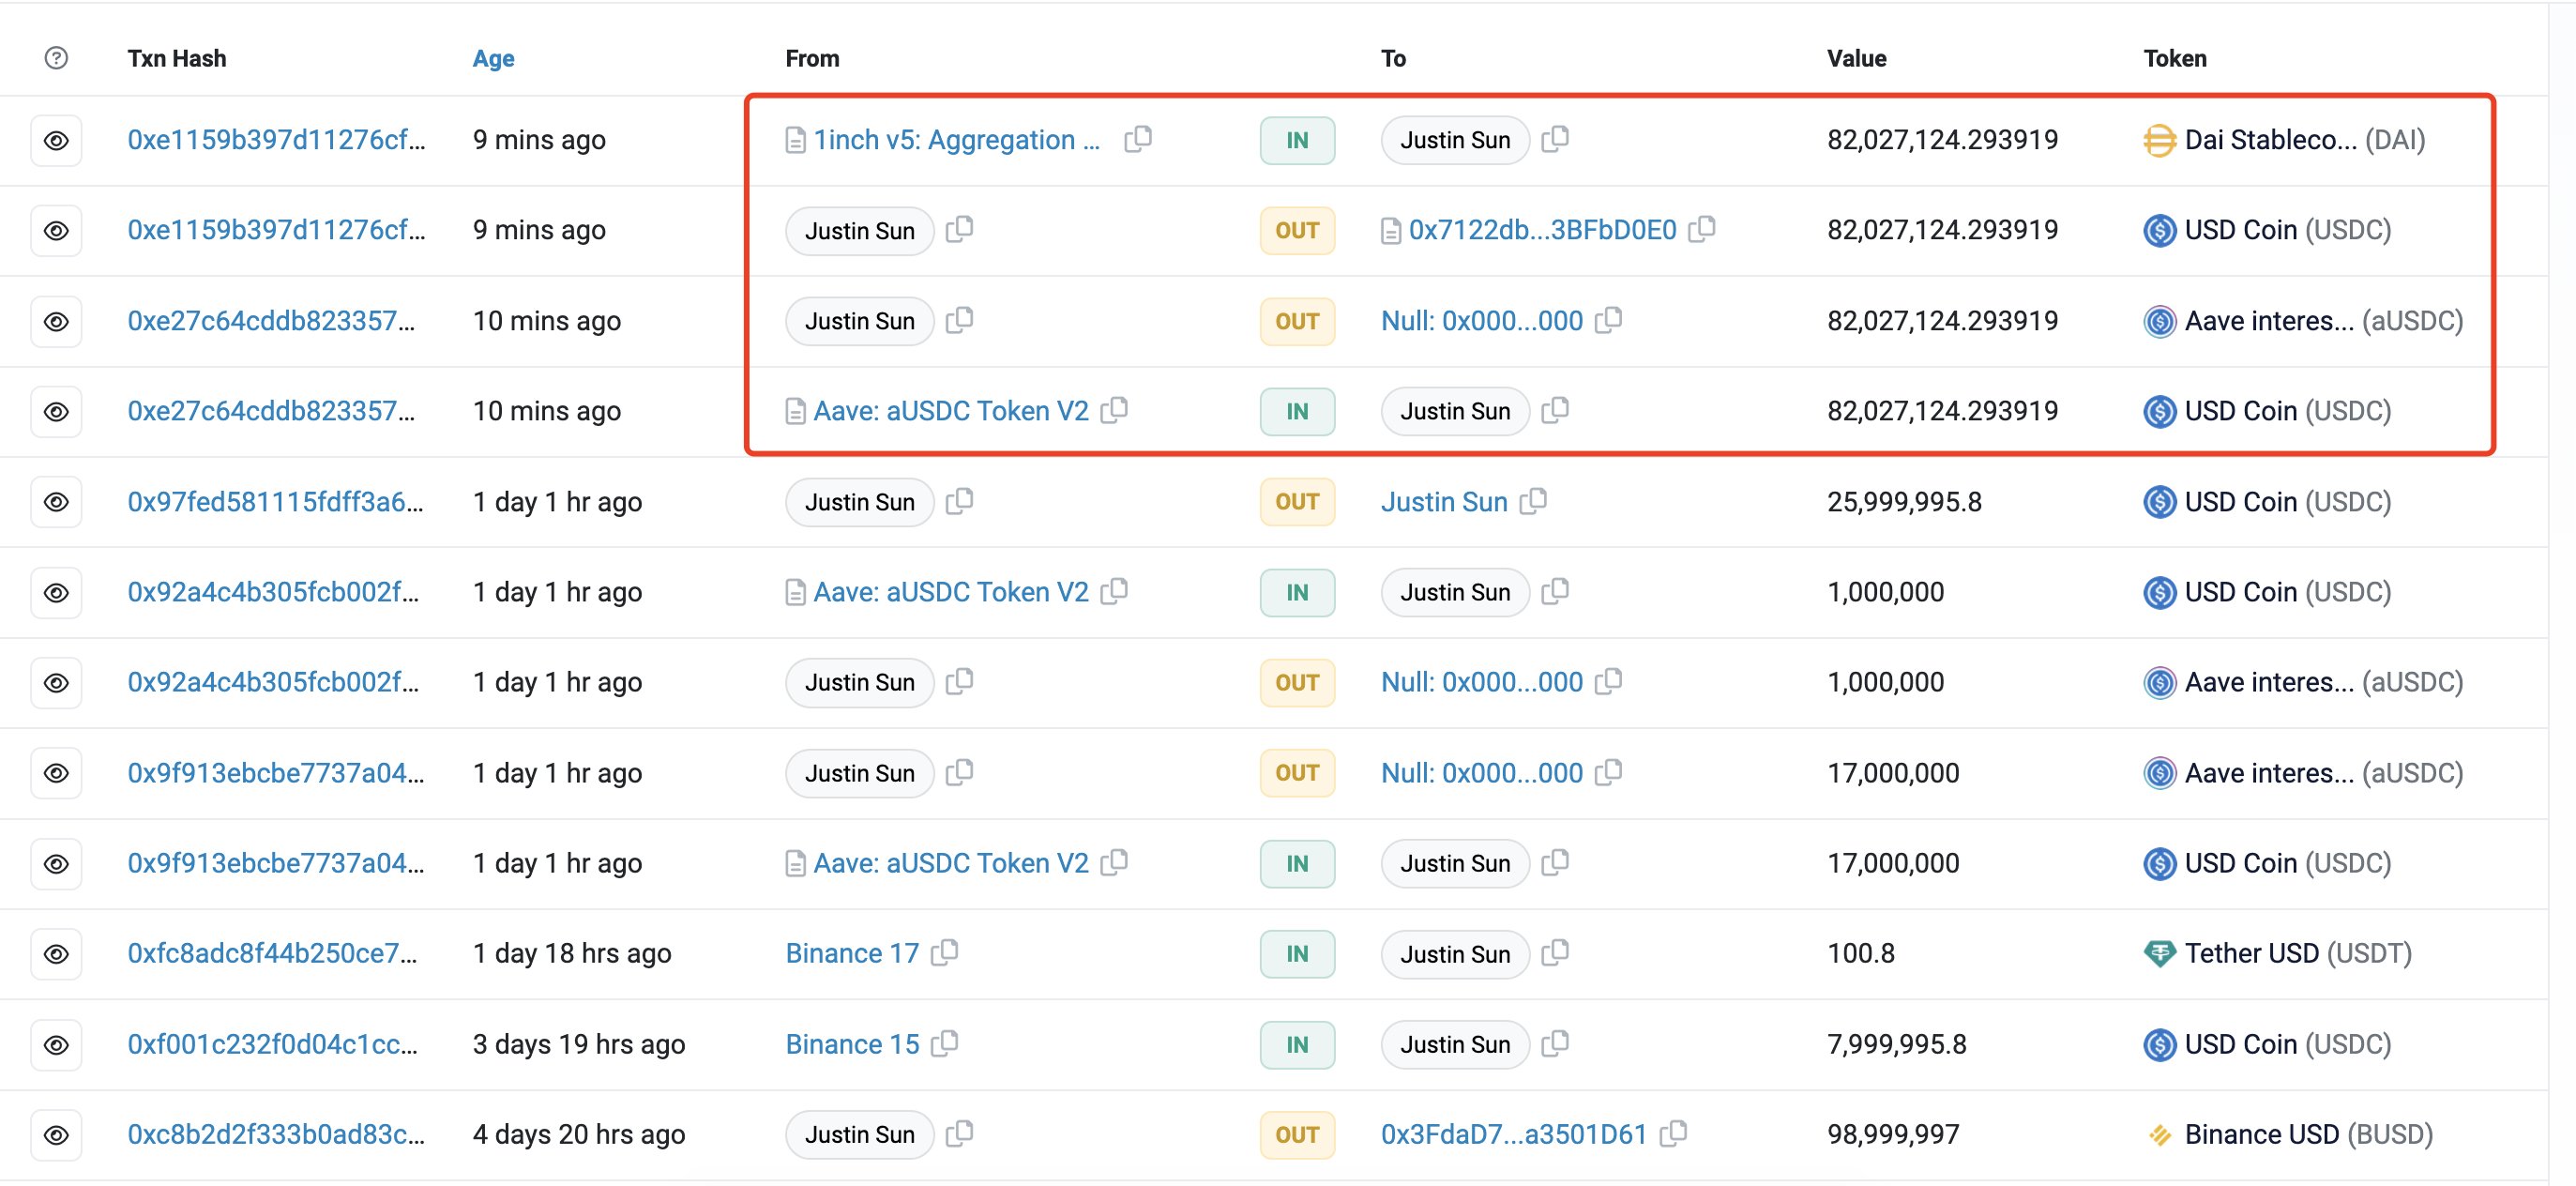Switch the Age column display format
The width and height of the screenshot is (2576, 1186).
493,58
